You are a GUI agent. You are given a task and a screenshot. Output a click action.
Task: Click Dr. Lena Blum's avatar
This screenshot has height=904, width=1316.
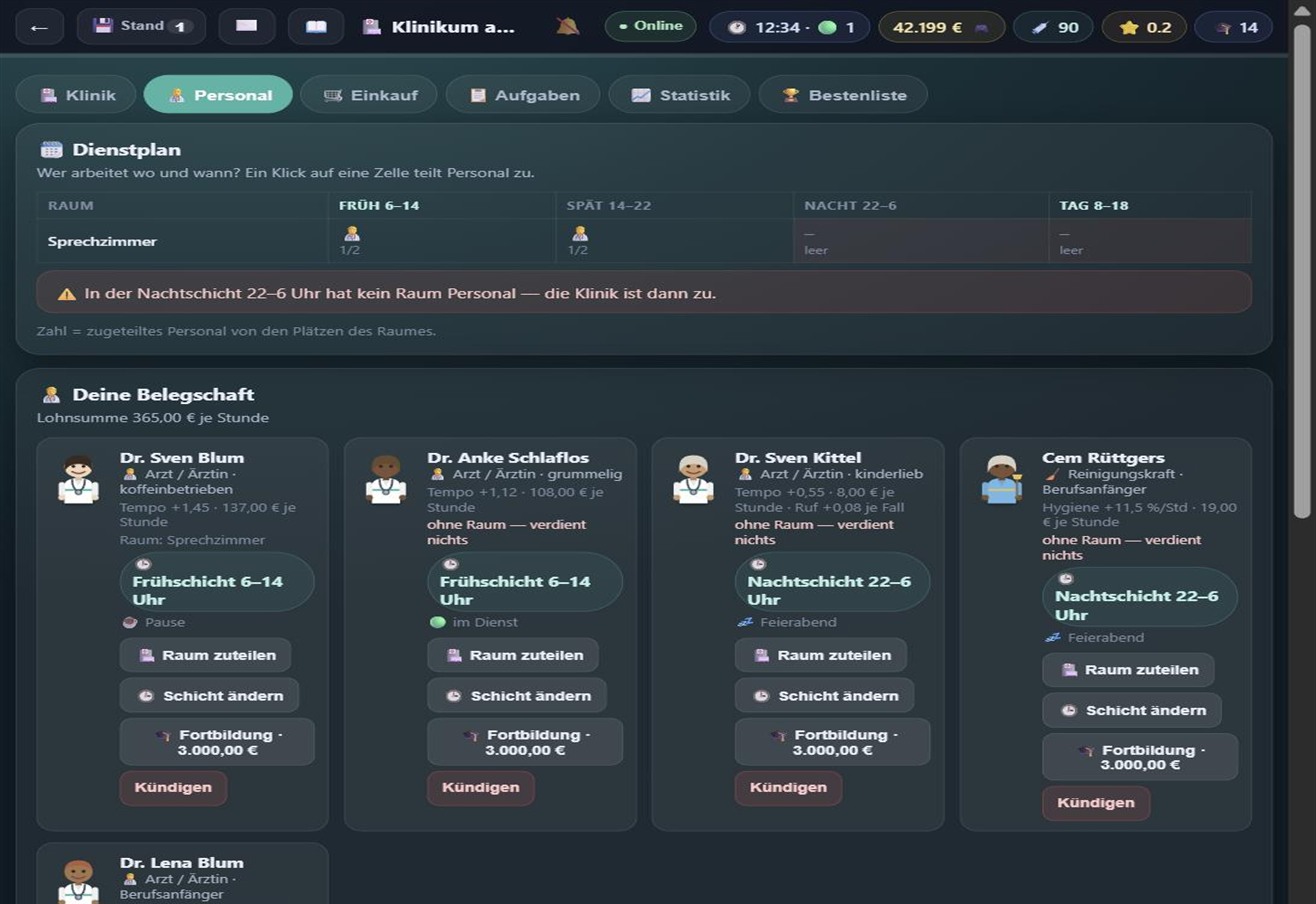[x=78, y=883]
